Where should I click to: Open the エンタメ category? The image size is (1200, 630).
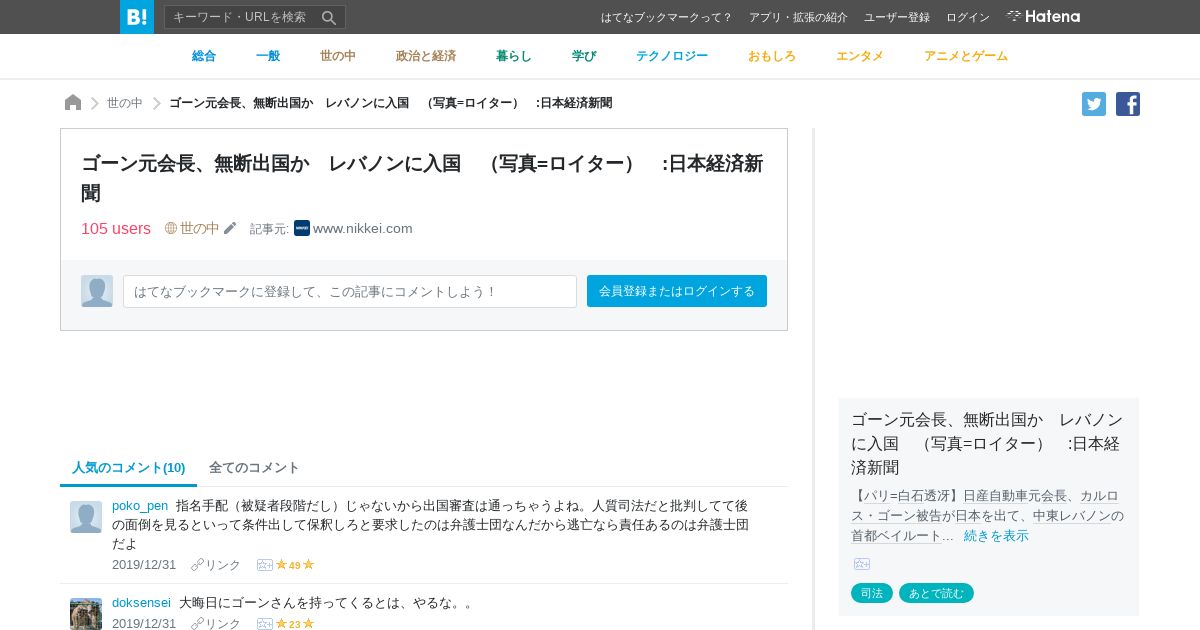coord(860,56)
